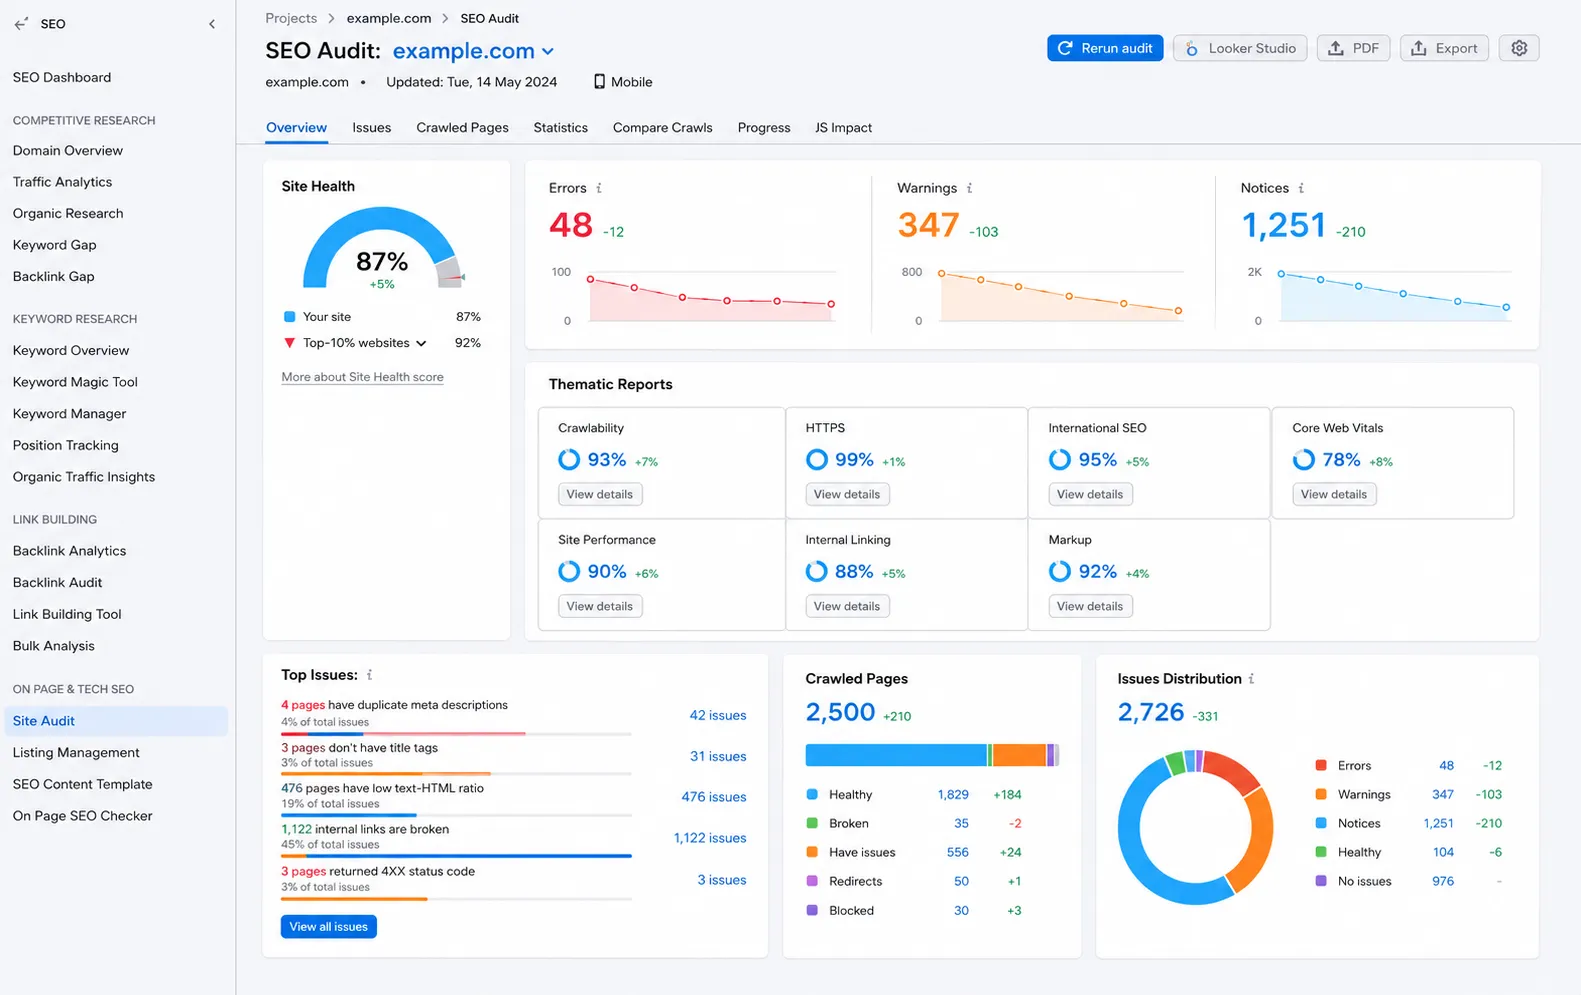Screen dimensions: 1581x995
Task: Click the Core Web Vitals progress ring
Action: point(1304,460)
